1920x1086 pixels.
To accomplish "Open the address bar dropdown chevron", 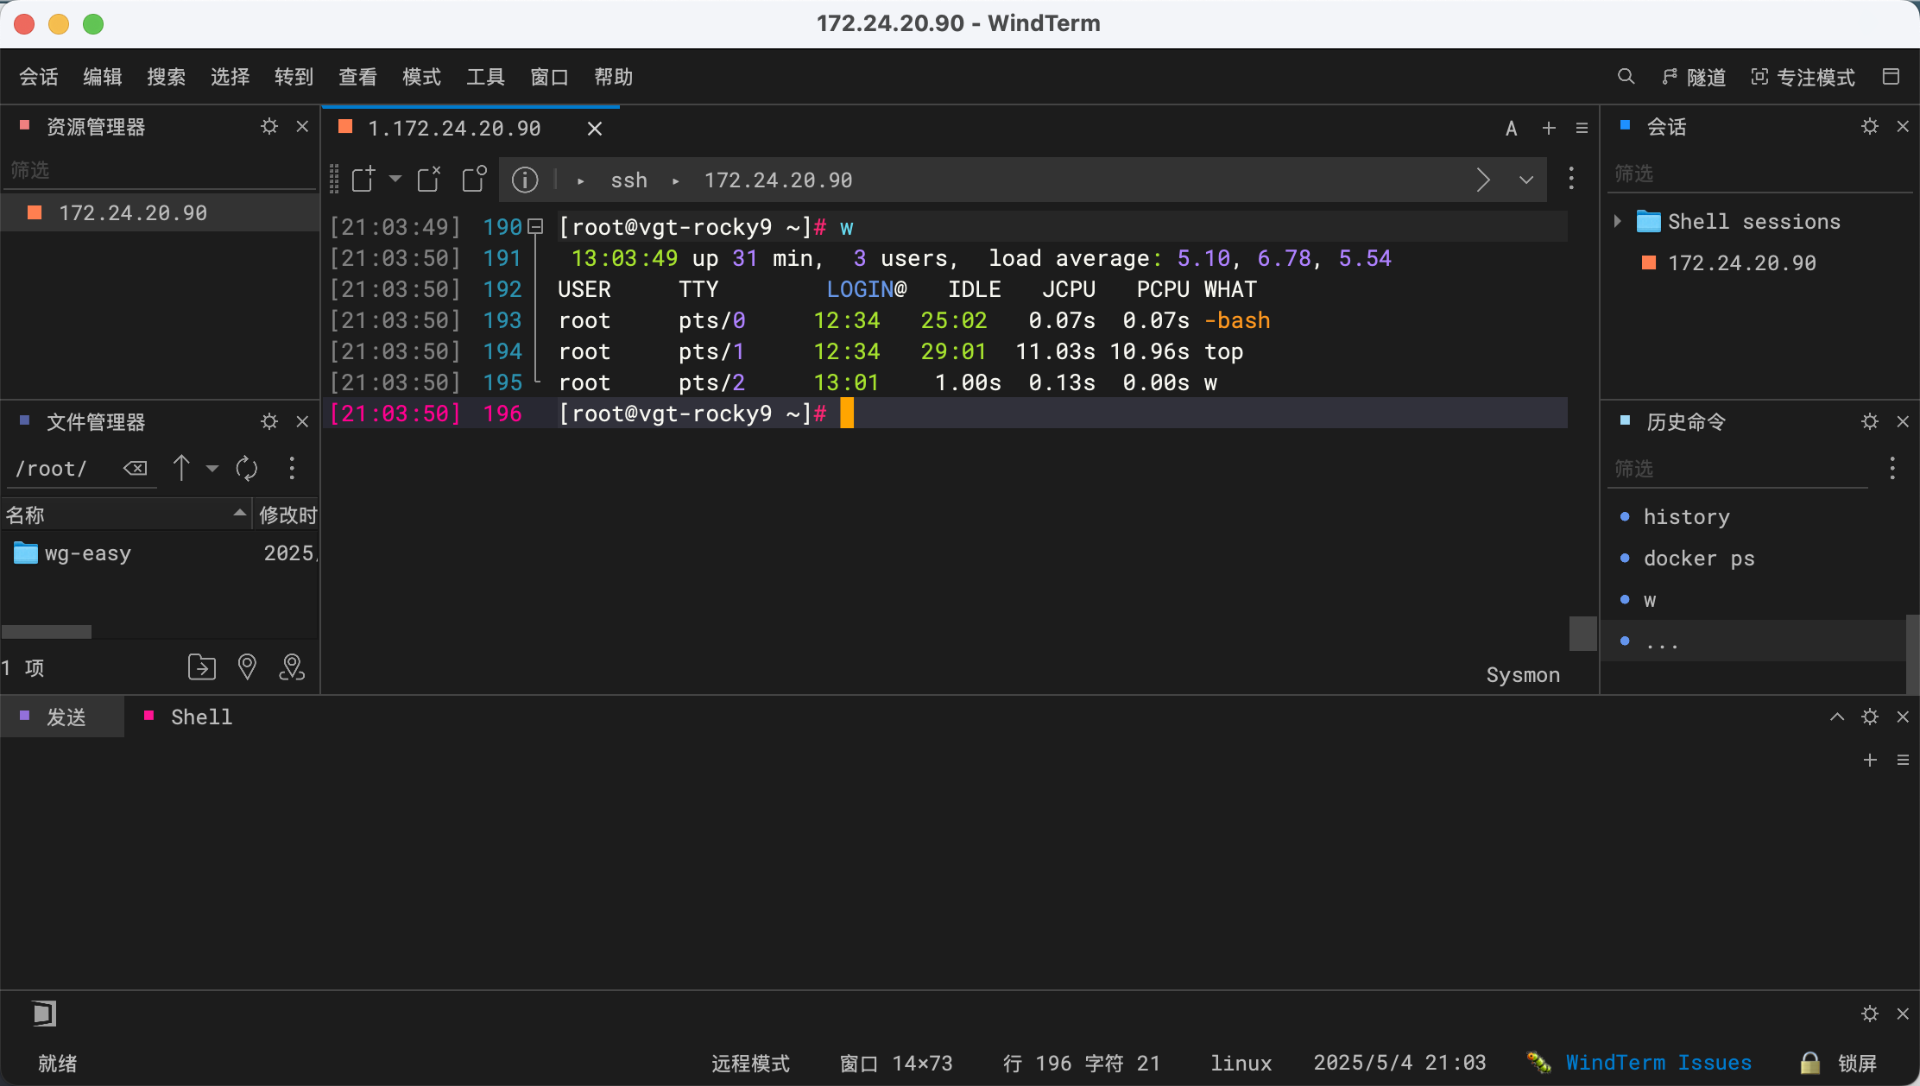I will [x=1526, y=180].
